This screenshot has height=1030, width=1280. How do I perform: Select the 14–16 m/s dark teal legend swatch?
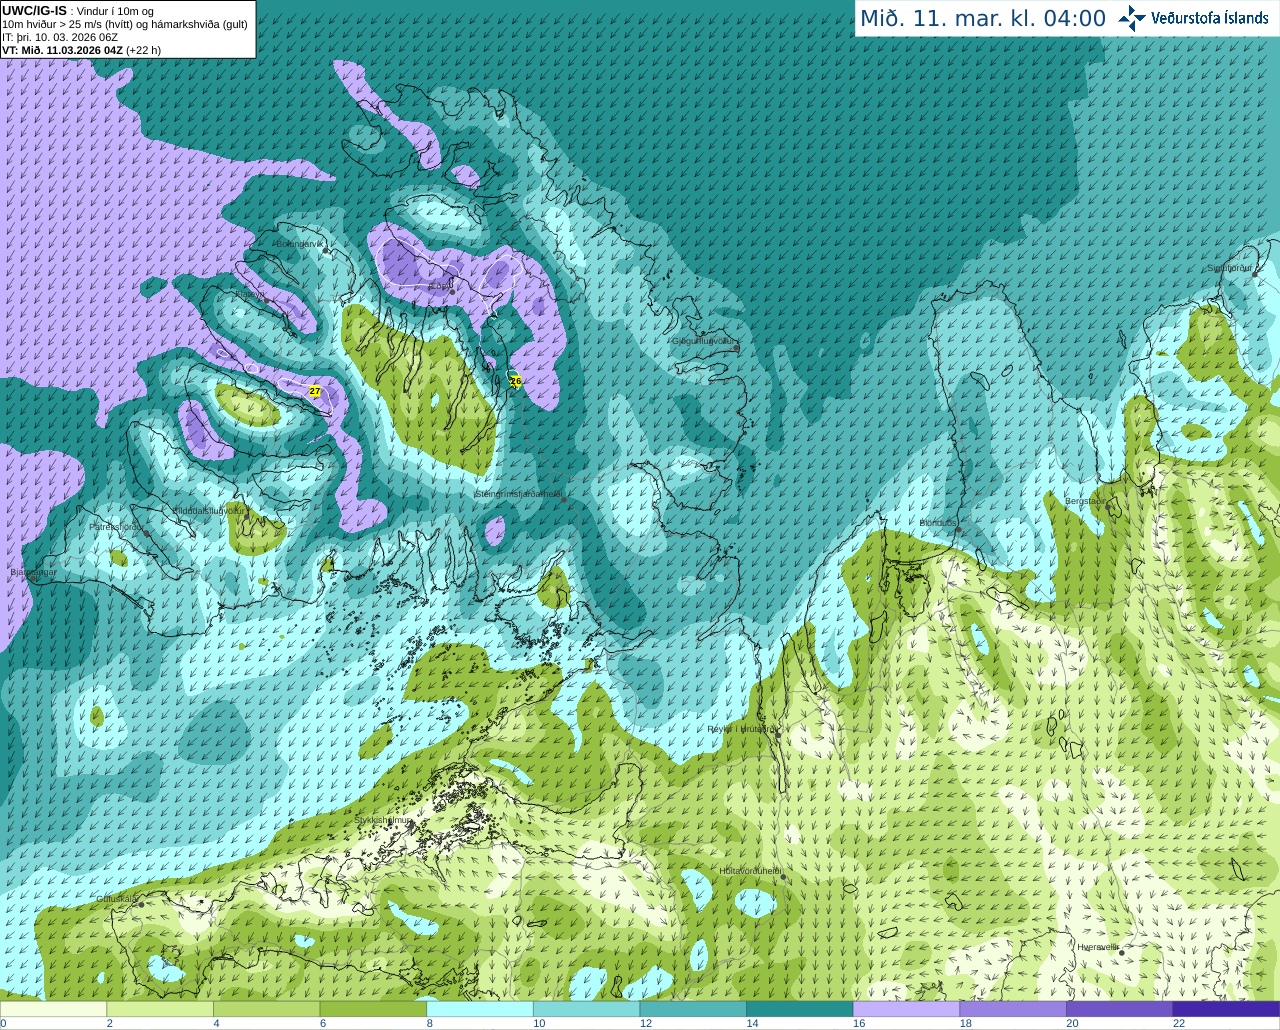[x=800, y=1009]
